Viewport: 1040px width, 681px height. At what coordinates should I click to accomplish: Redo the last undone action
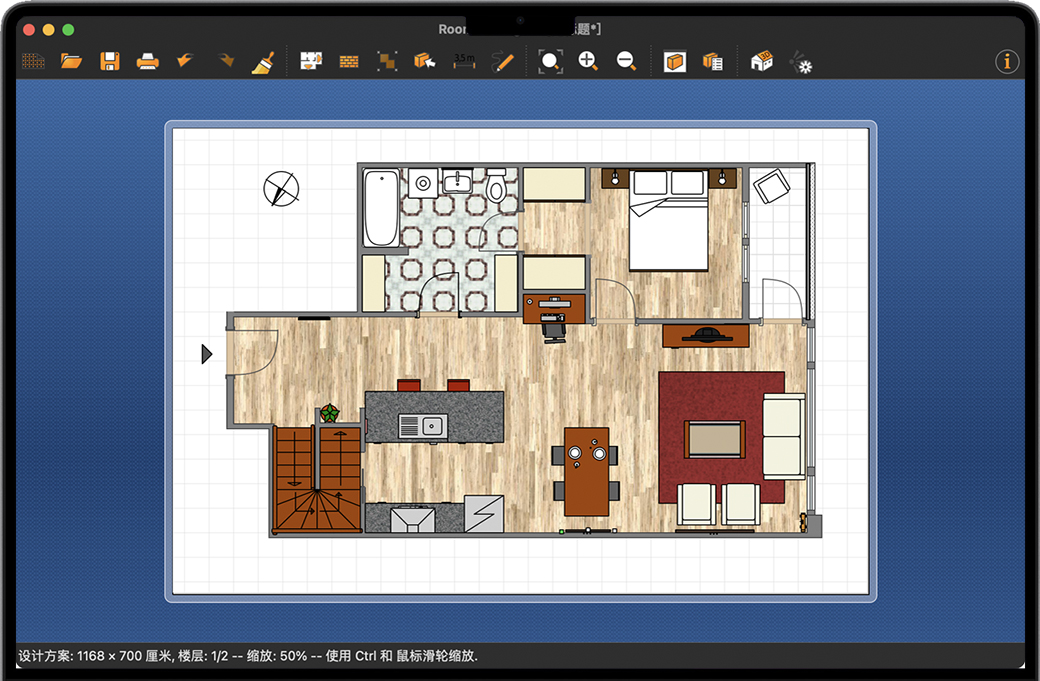(x=225, y=61)
